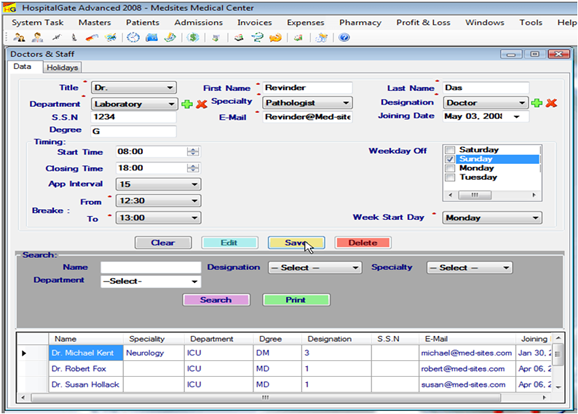Screen dimensions: 578x414
Task: Click the red X beside Department
Action: point(202,104)
